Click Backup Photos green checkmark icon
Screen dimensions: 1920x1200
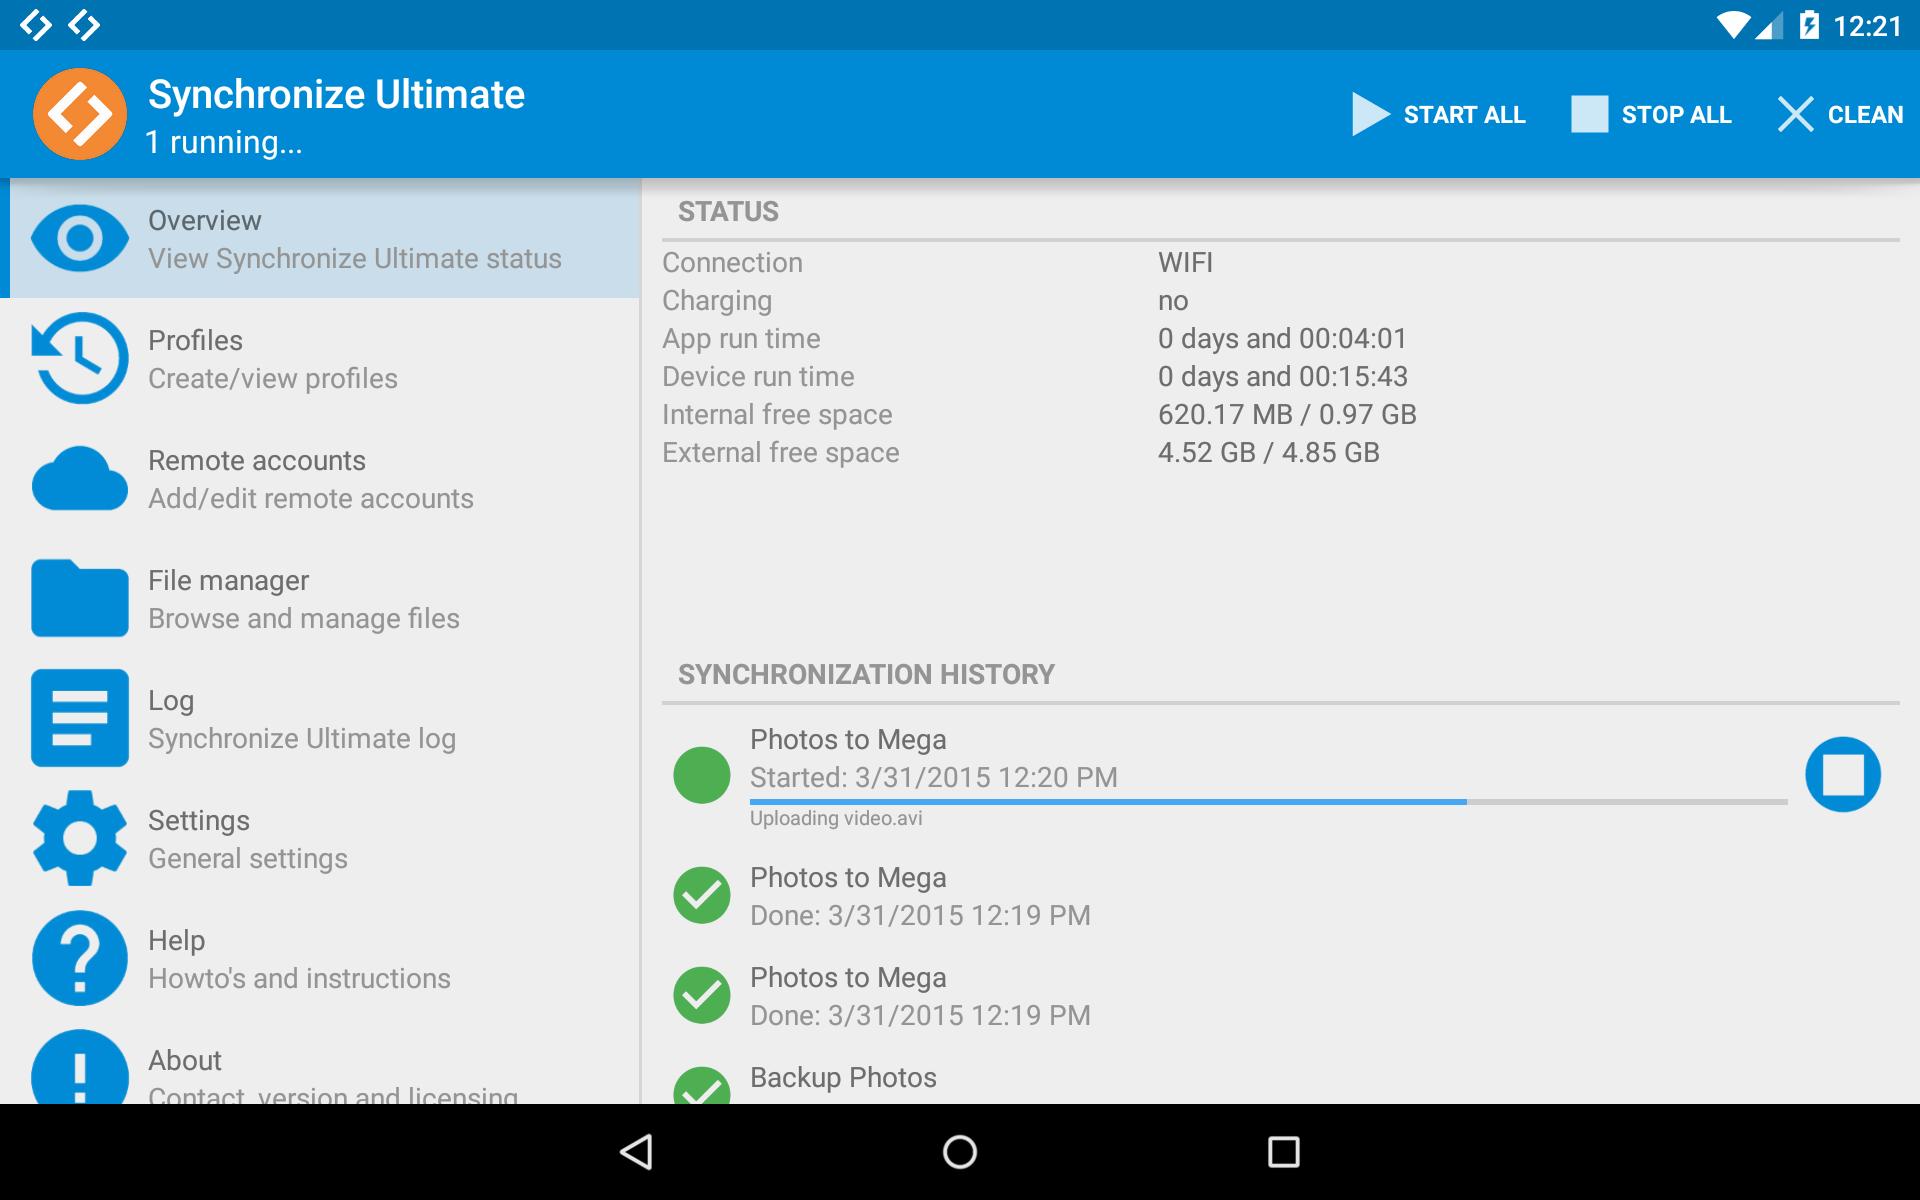702,1086
